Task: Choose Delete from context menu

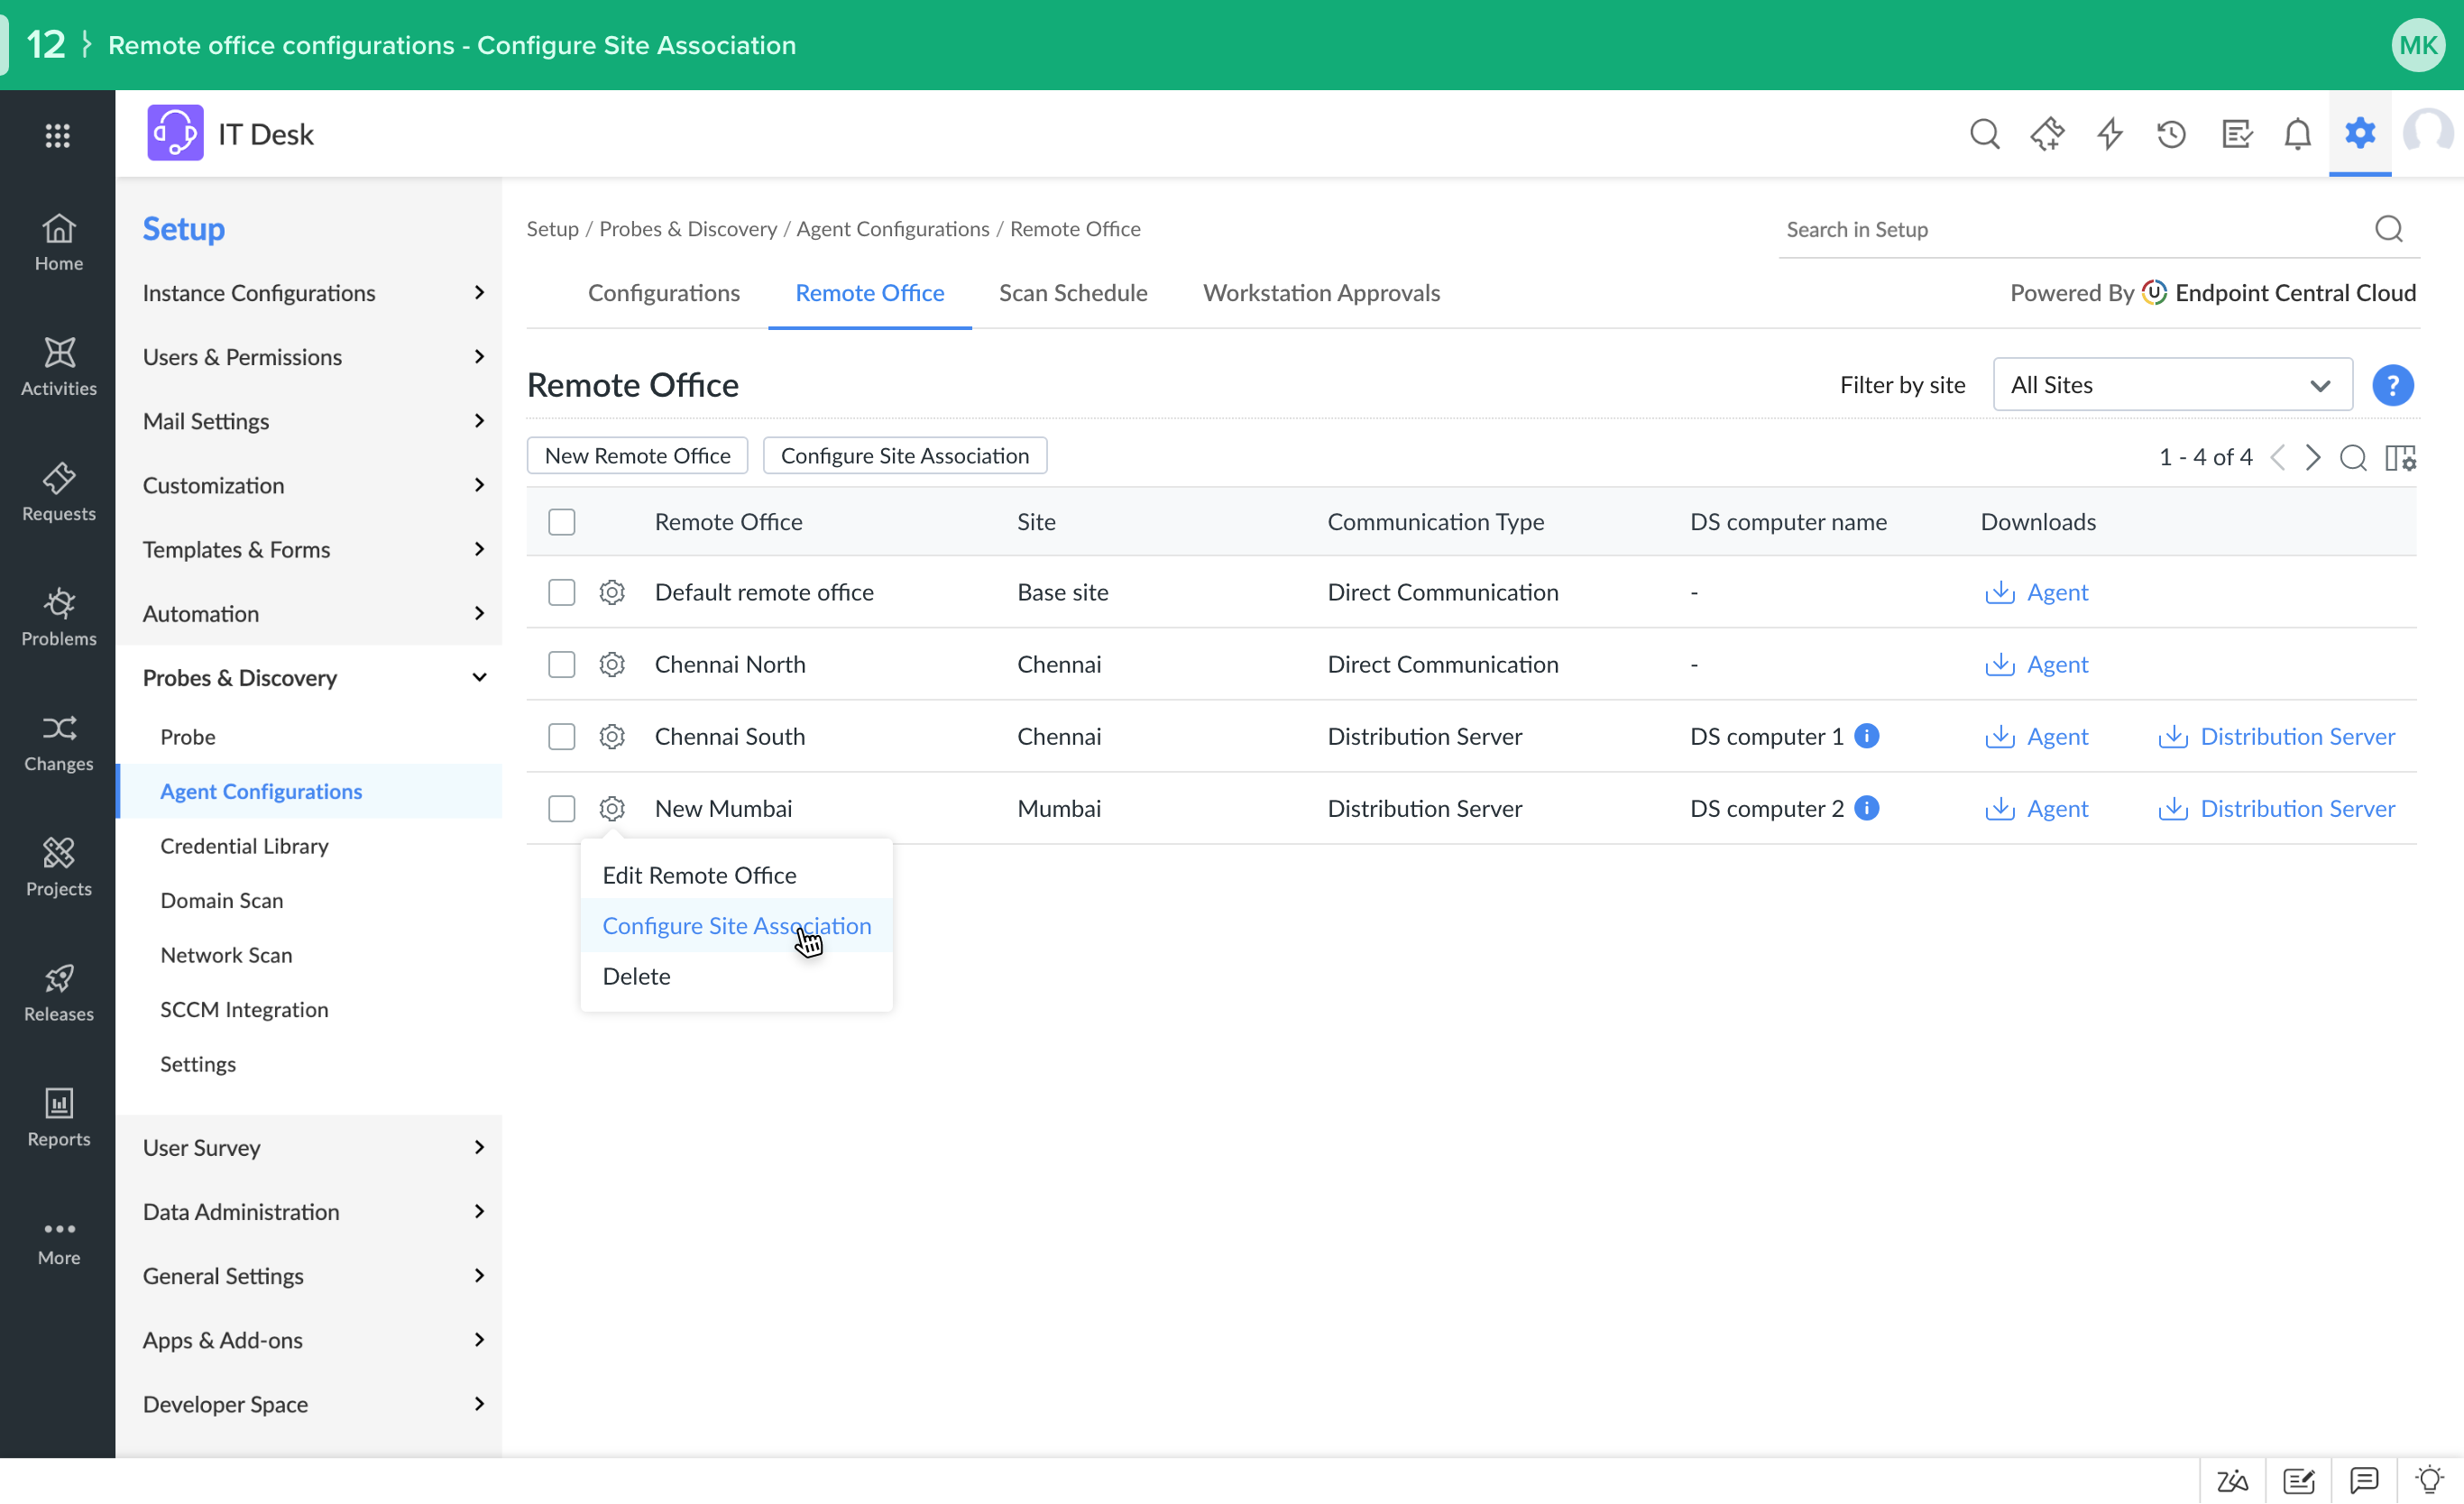Action: point(736,976)
